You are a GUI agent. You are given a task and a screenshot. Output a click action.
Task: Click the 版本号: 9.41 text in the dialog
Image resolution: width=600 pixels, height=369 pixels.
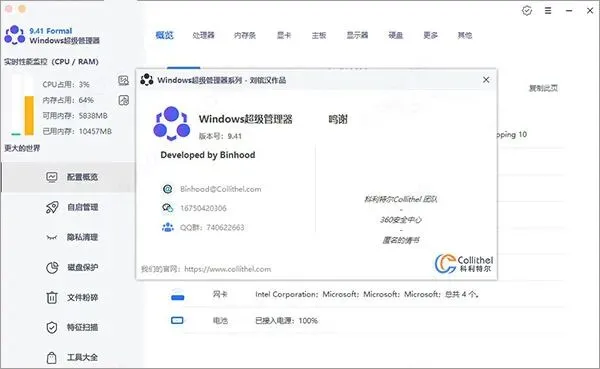click(x=220, y=136)
